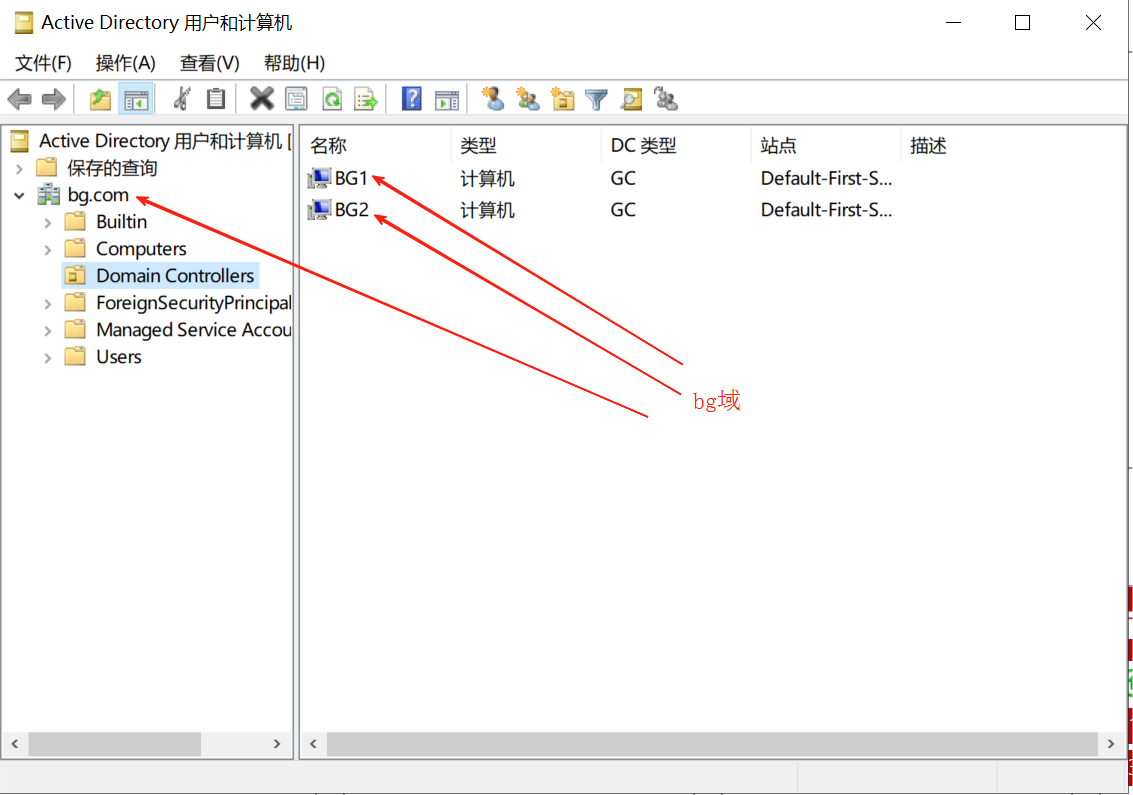Expand the 保存的查询 node
Image resolution: width=1133 pixels, height=795 pixels.
[x=20, y=168]
